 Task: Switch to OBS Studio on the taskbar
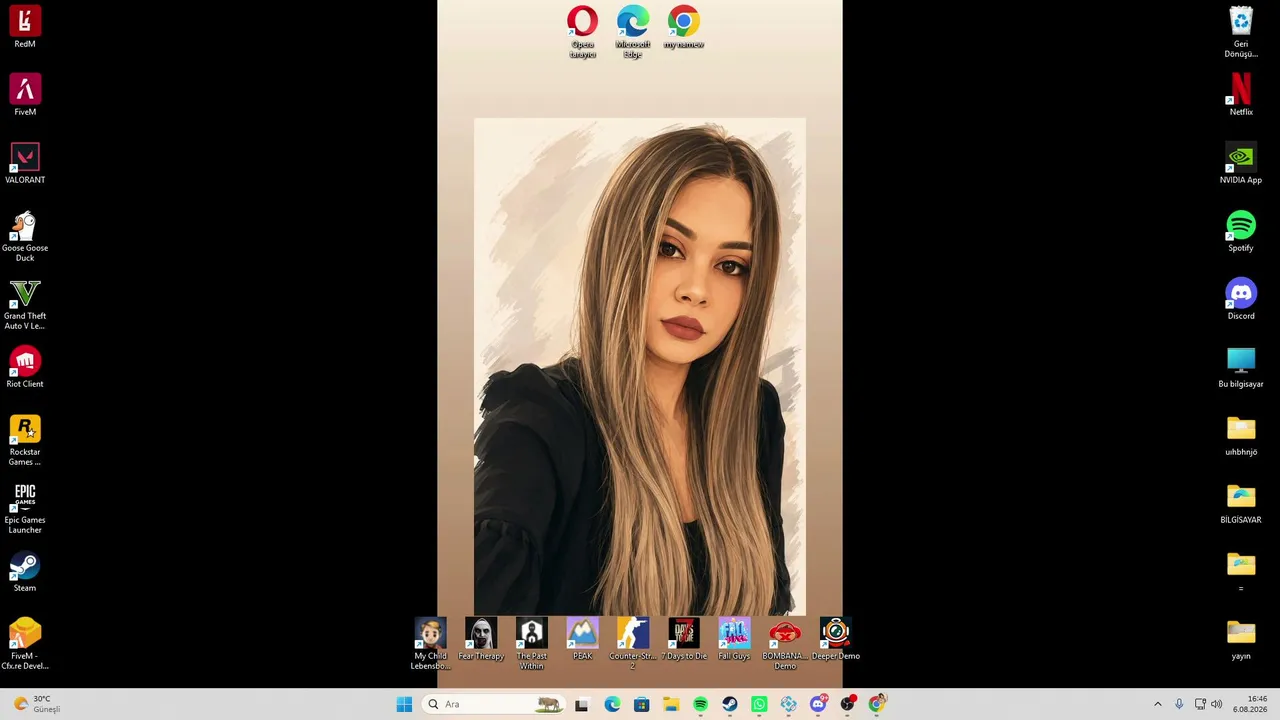point(848,704)
